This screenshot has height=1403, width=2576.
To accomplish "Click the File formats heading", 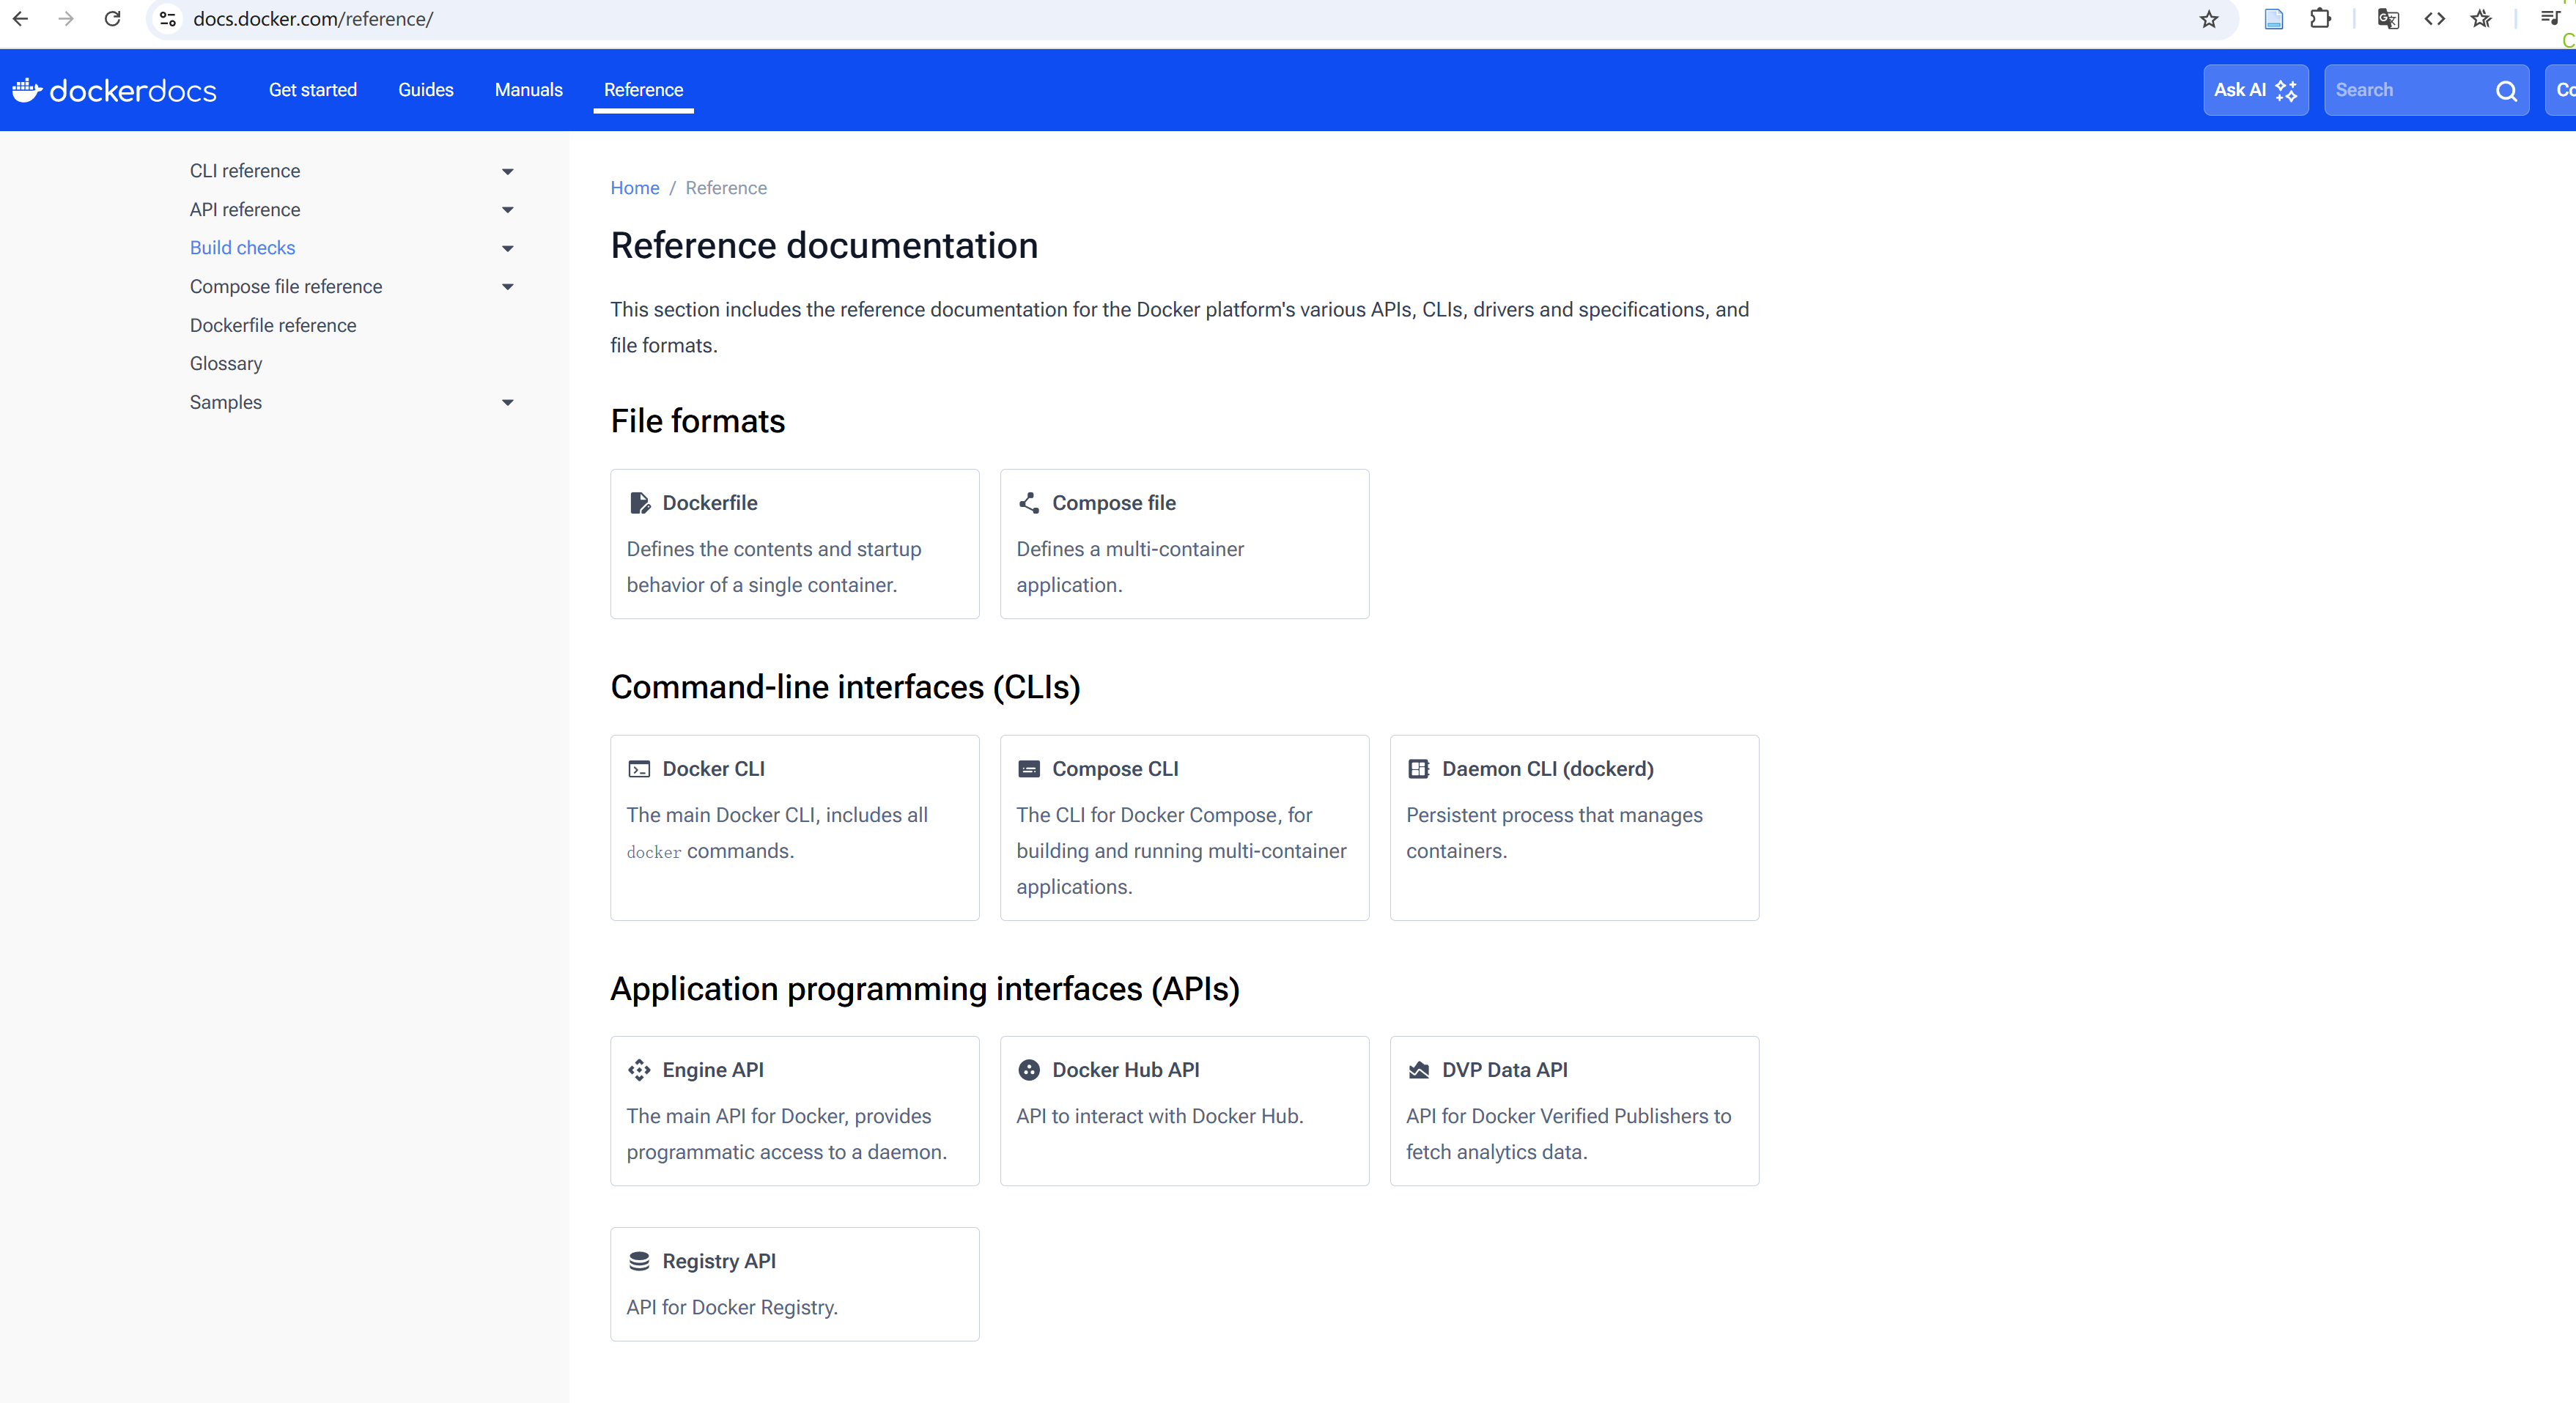I will (698, 421).
